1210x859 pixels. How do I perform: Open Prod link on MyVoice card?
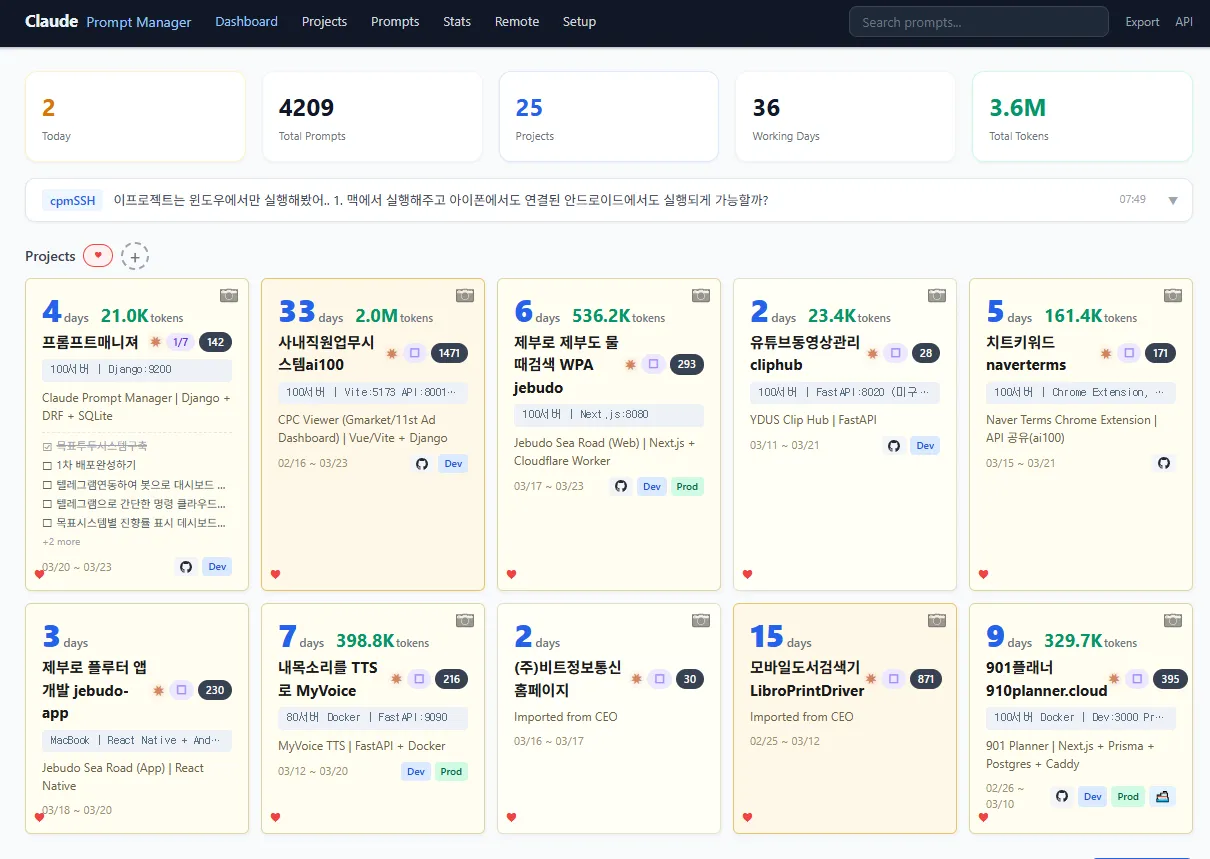point(451,771)
